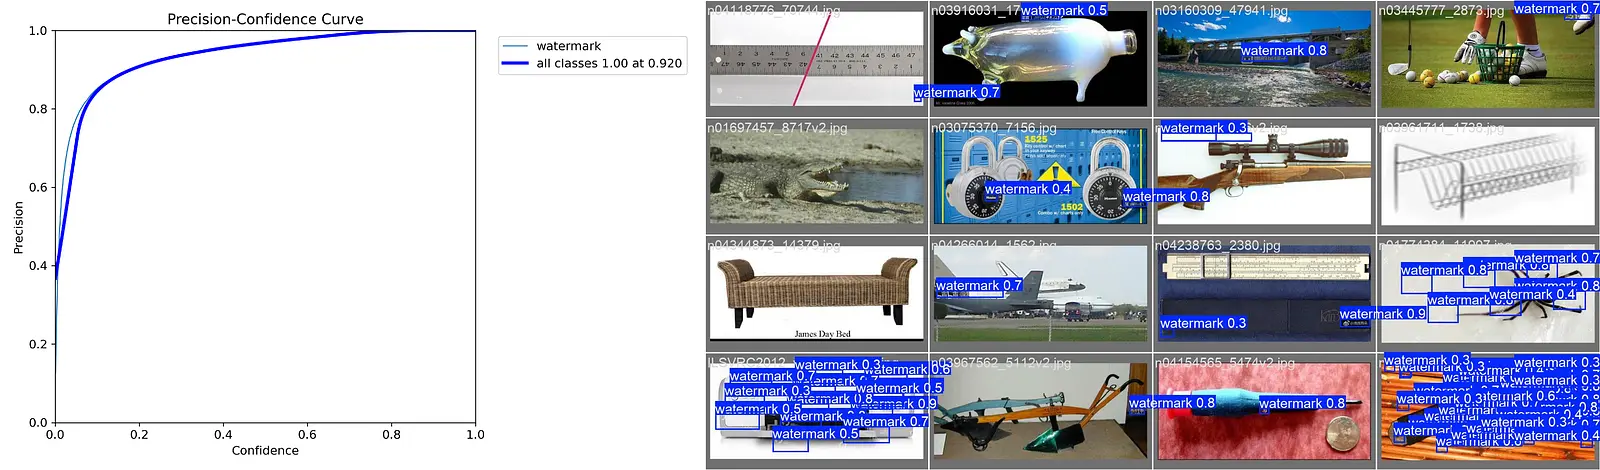1600x470 pixels.
Task: Click the 'all classes 1.00 at 0.920' legend entry
Action: 608,63
